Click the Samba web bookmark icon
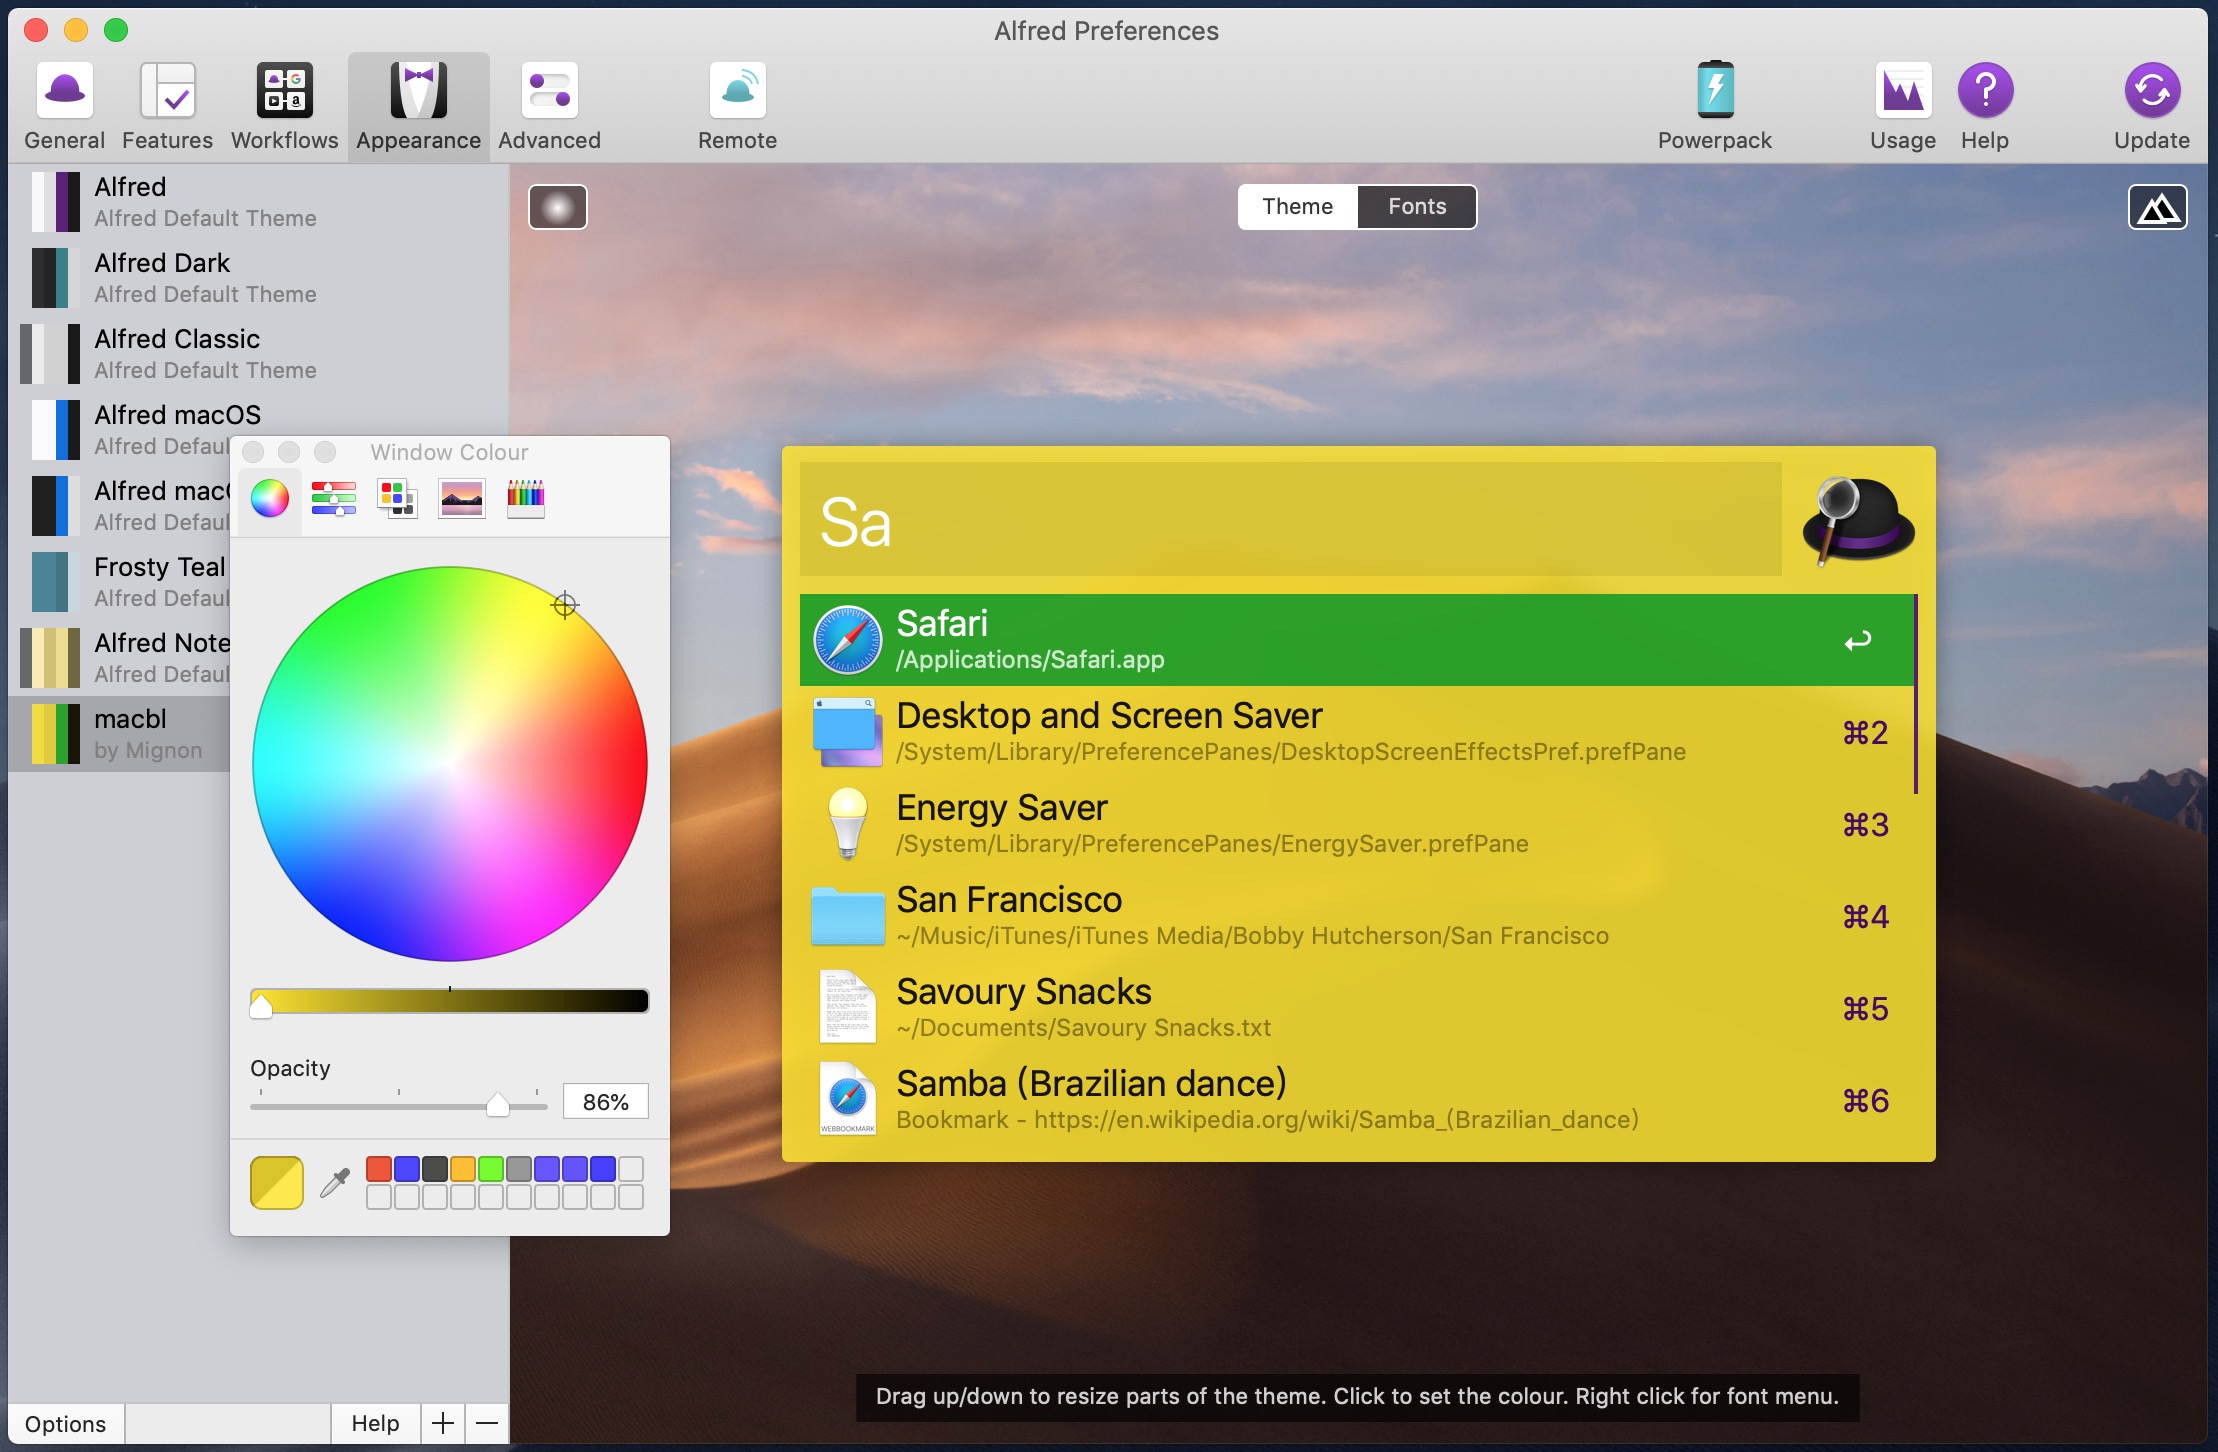This screenshot has height=1452, width=2218. click(848, 1099)
